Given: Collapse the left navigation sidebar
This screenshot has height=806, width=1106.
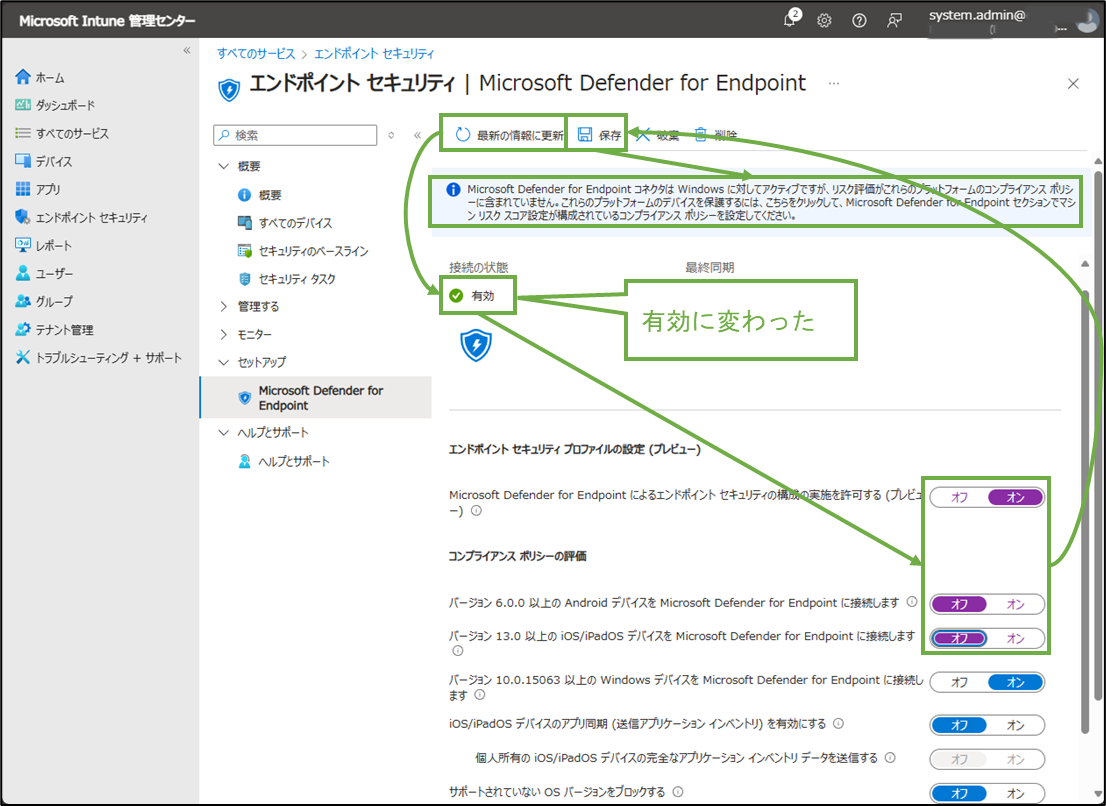Looking at the screenshot, I should [187, 50].
